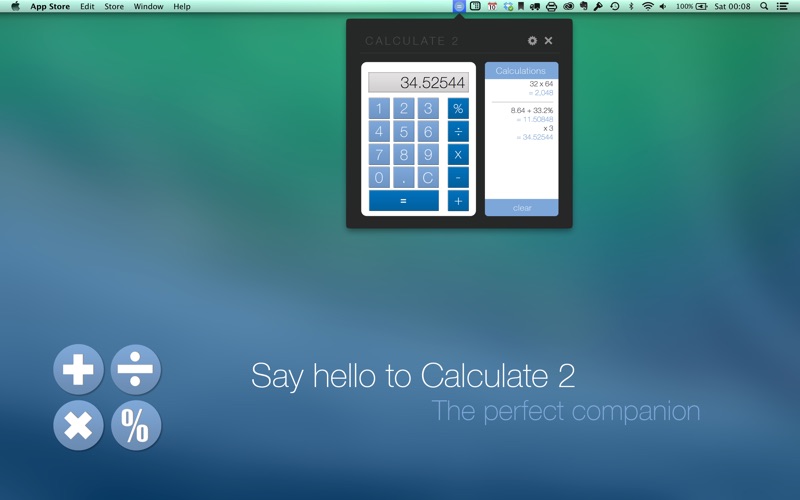Click the clock showing Sat 00:08
The width and height of the screenshot is (800, 500).
coord(732,7)
